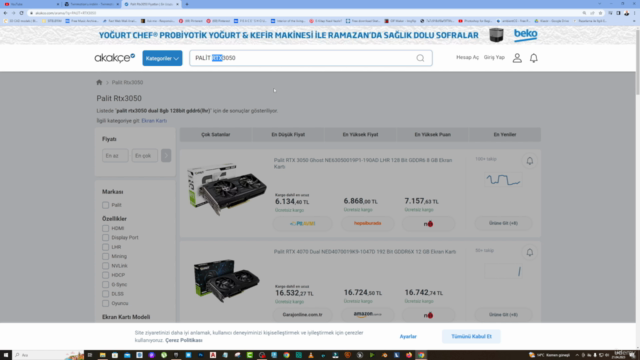640x360 pixels.
Task: Set price alert bell for Palit RTX 3050 Ghost
Action: click(x=529, y=161)
